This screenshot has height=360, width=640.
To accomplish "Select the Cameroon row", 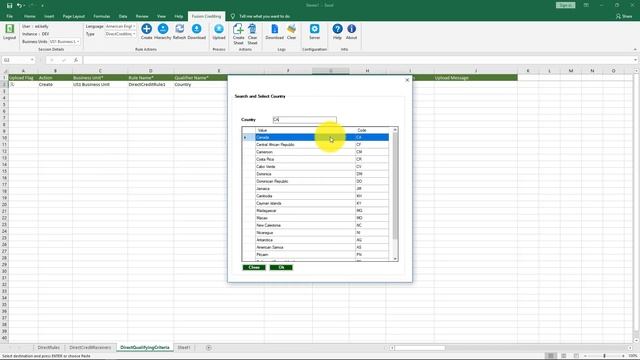I will [x=316, y=152].
